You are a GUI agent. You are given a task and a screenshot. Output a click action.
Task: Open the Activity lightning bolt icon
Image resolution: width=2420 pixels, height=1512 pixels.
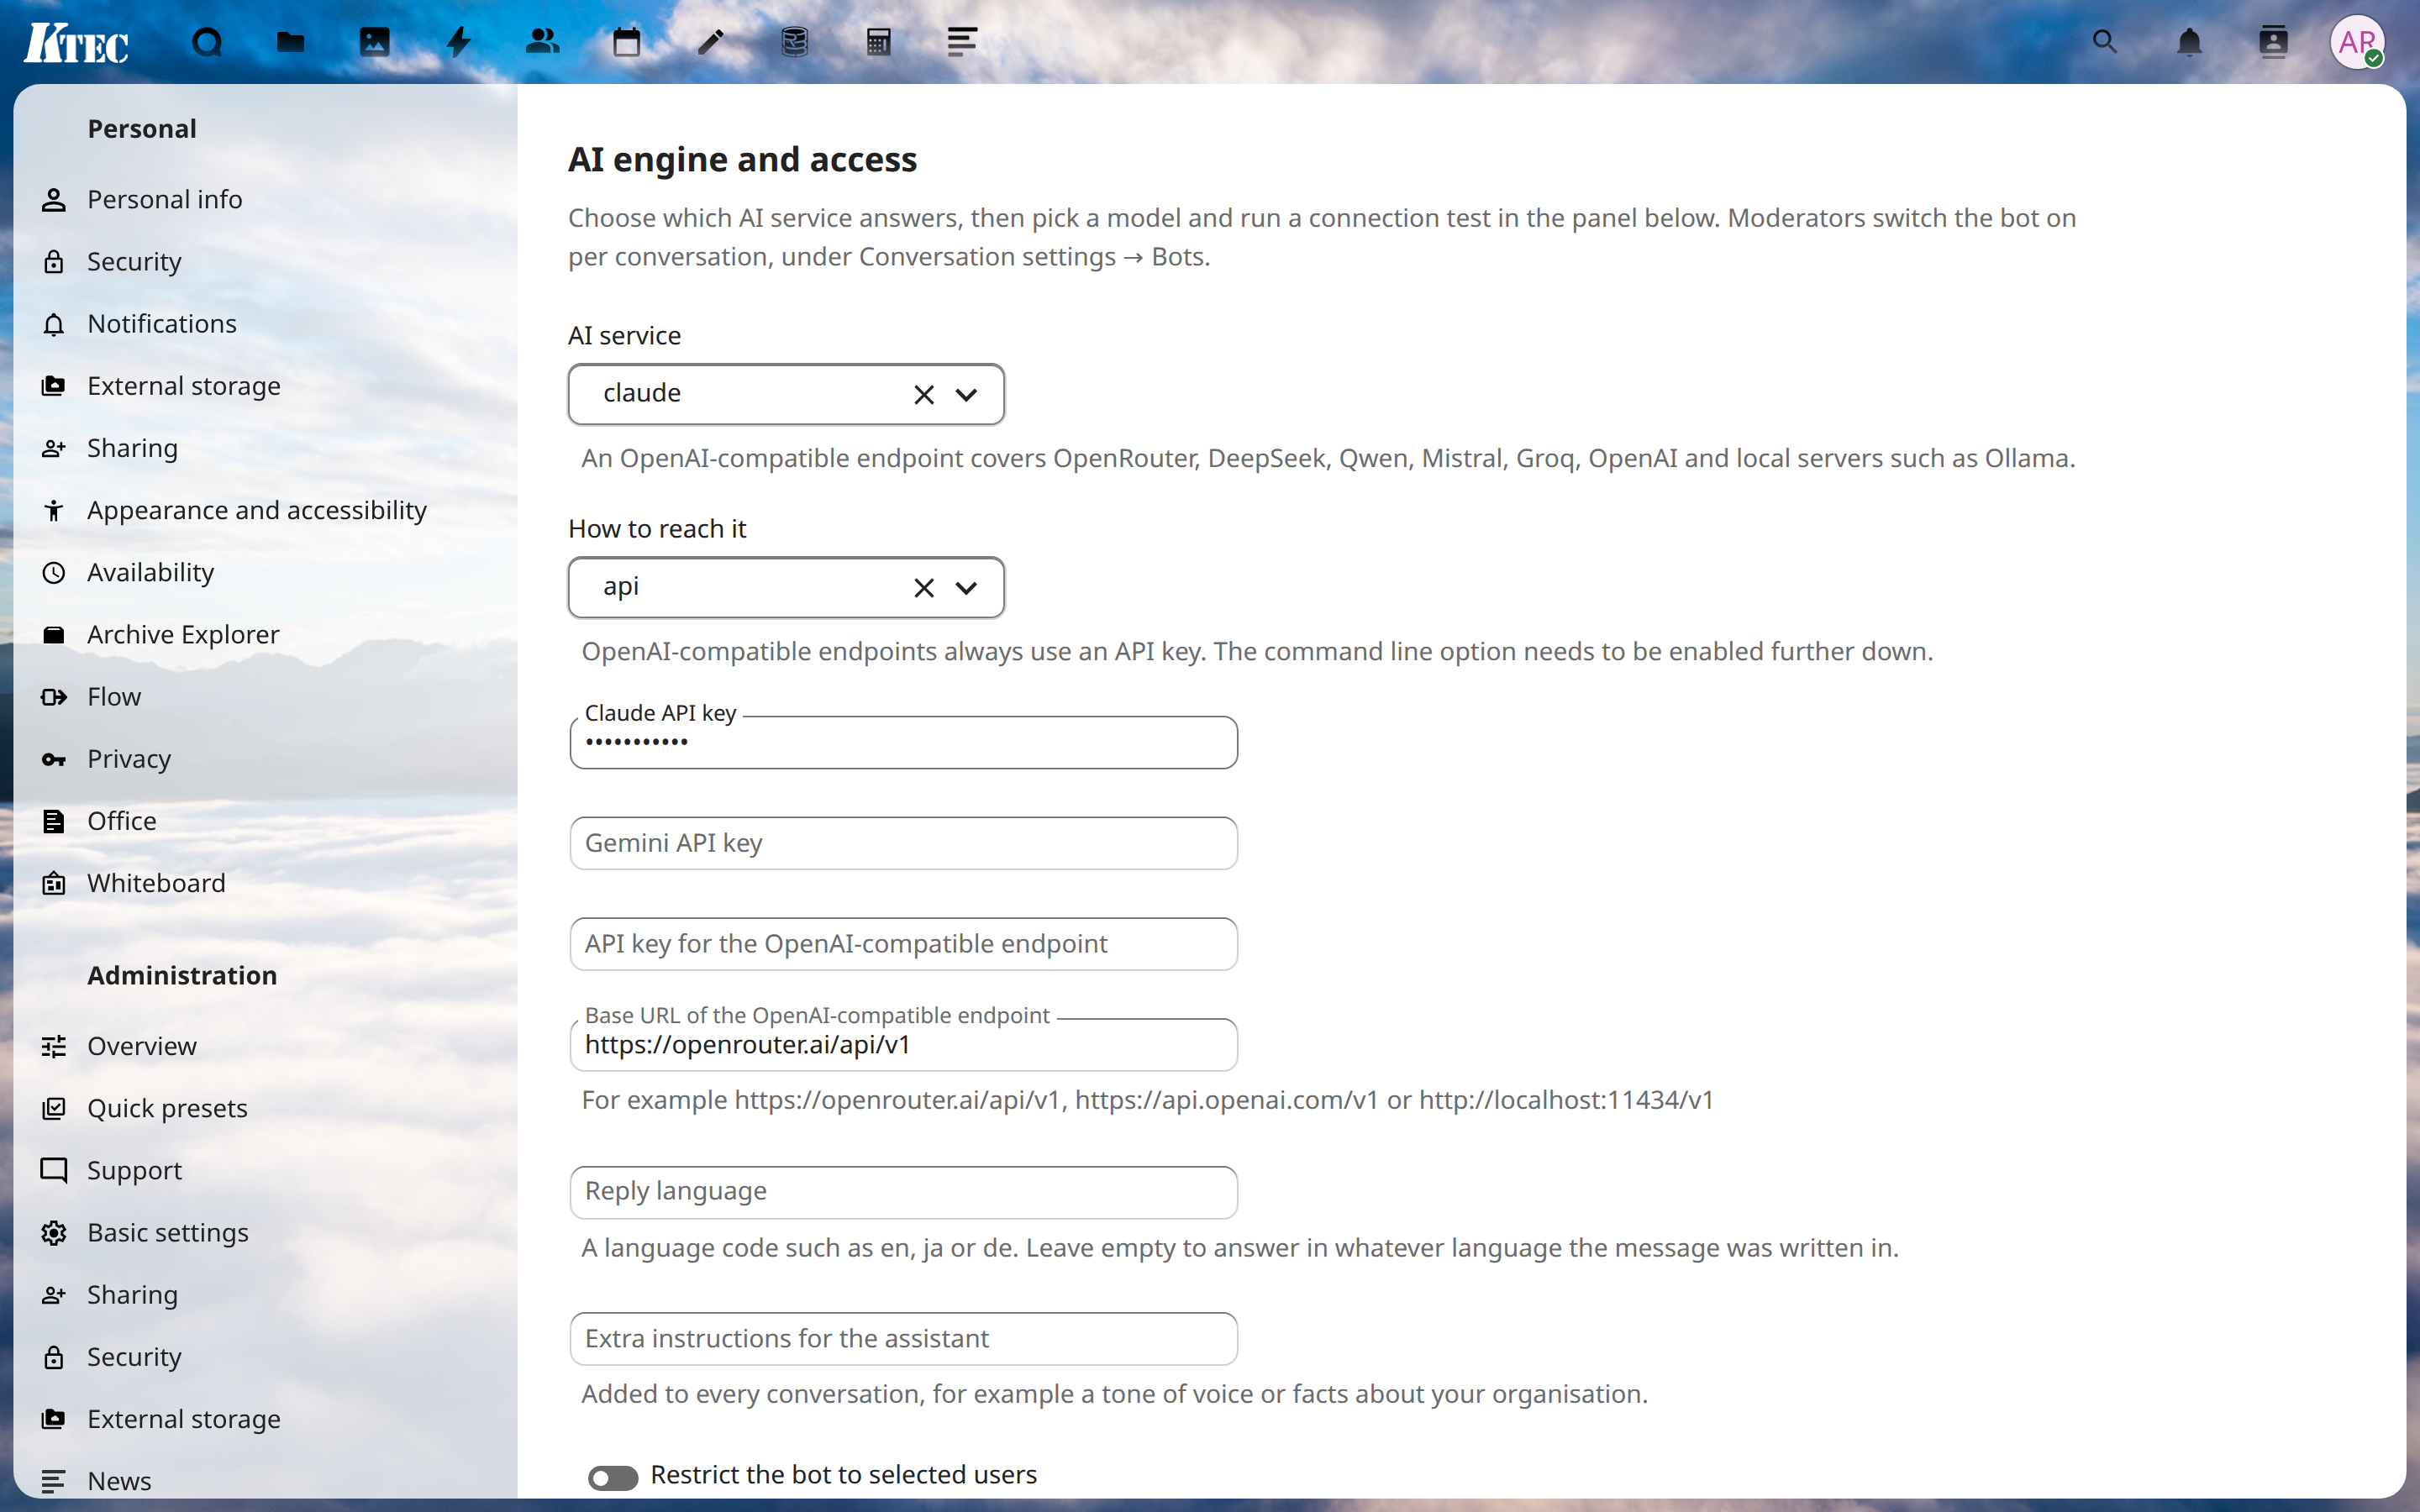tap(459, 42)
